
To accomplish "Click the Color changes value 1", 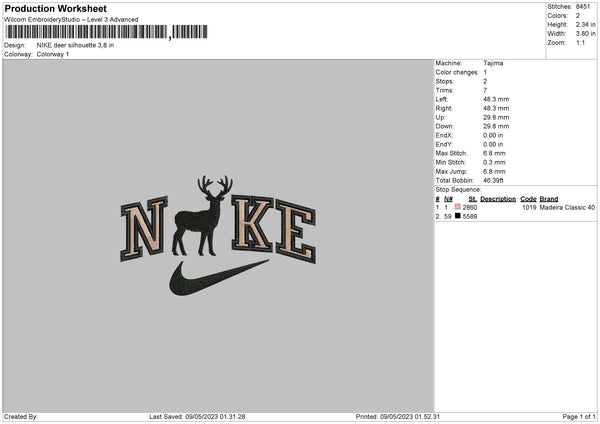I will [485, 72].
